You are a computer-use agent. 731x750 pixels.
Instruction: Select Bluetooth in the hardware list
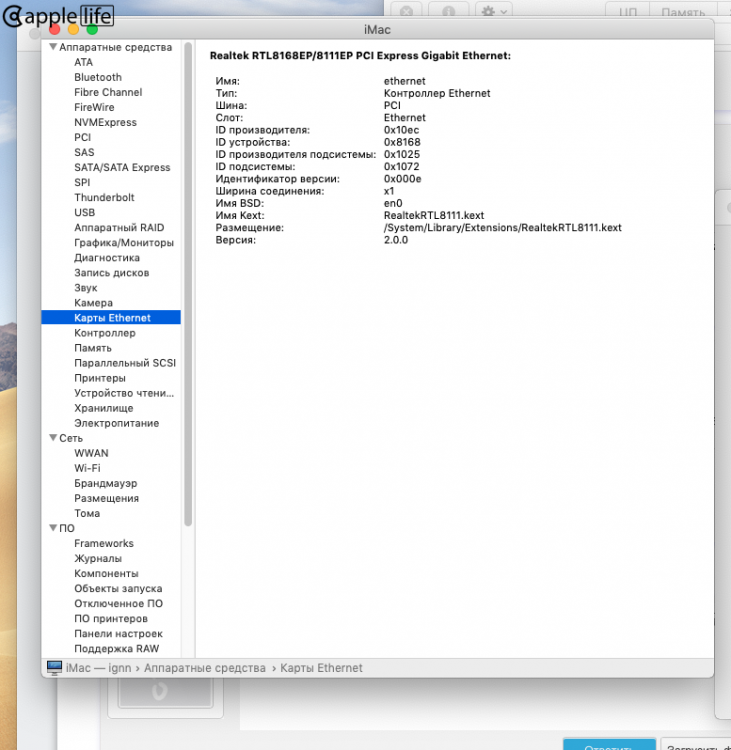[x=98, y=77]
